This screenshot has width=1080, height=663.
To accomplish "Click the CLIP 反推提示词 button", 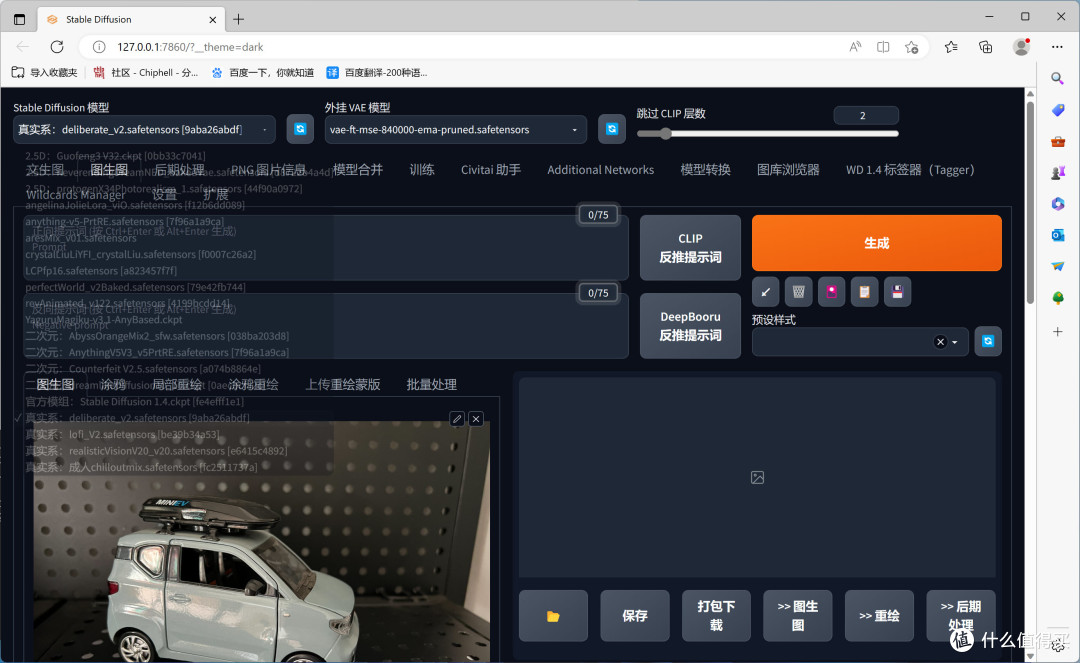I will click(690, 248).
